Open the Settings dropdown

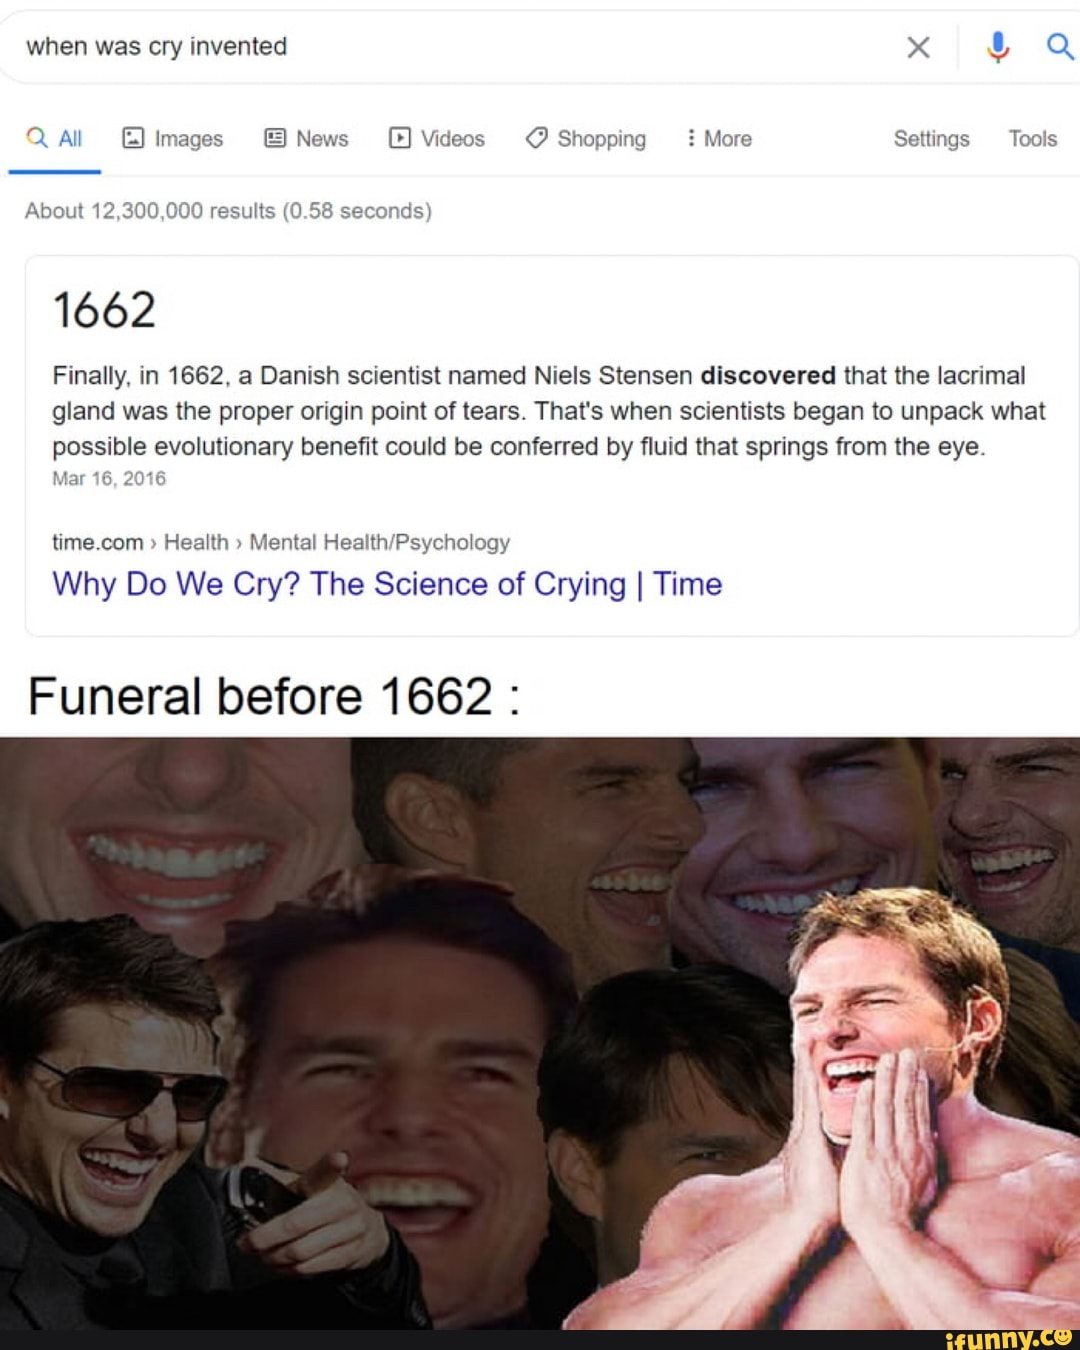931,138
